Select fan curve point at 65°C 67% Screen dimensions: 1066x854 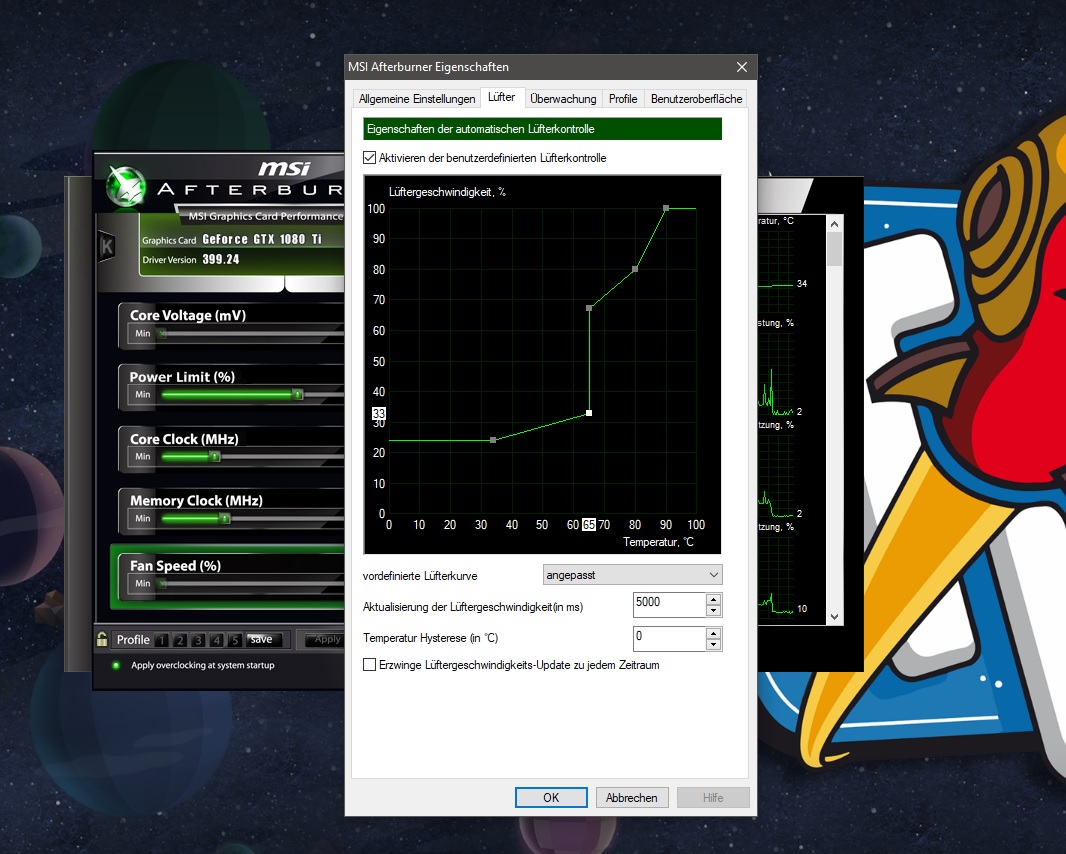[x=589, y=308]
